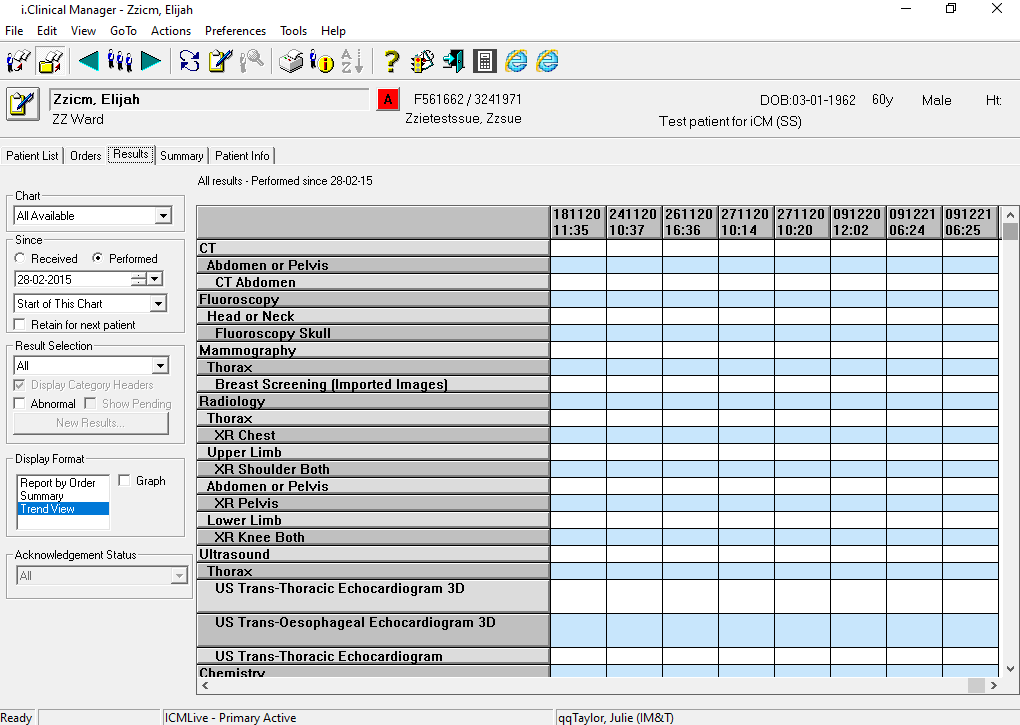Click the 'Fluoroscopy Skull' row header
The image size is (1020, 725).
point(373,333)
